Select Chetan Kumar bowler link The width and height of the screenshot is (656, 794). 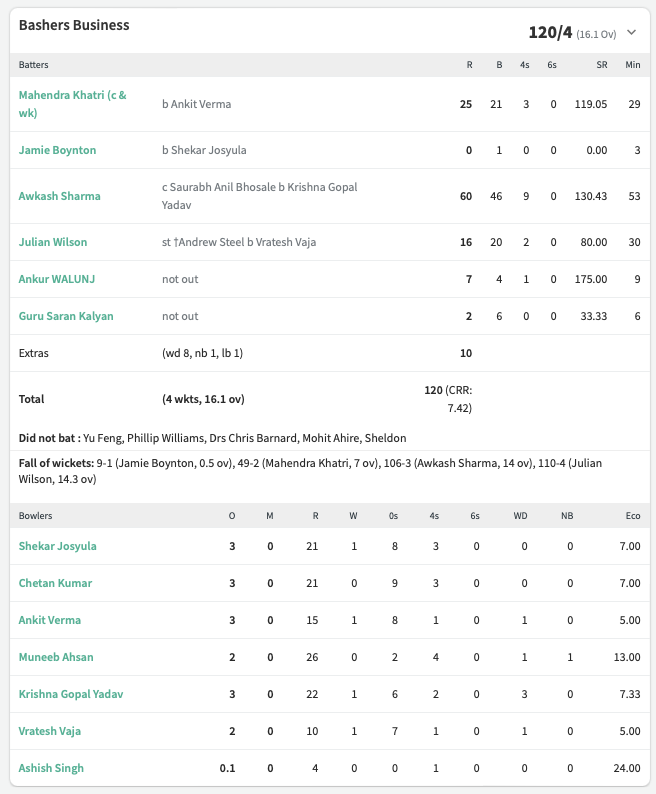(x=55, y=583)
